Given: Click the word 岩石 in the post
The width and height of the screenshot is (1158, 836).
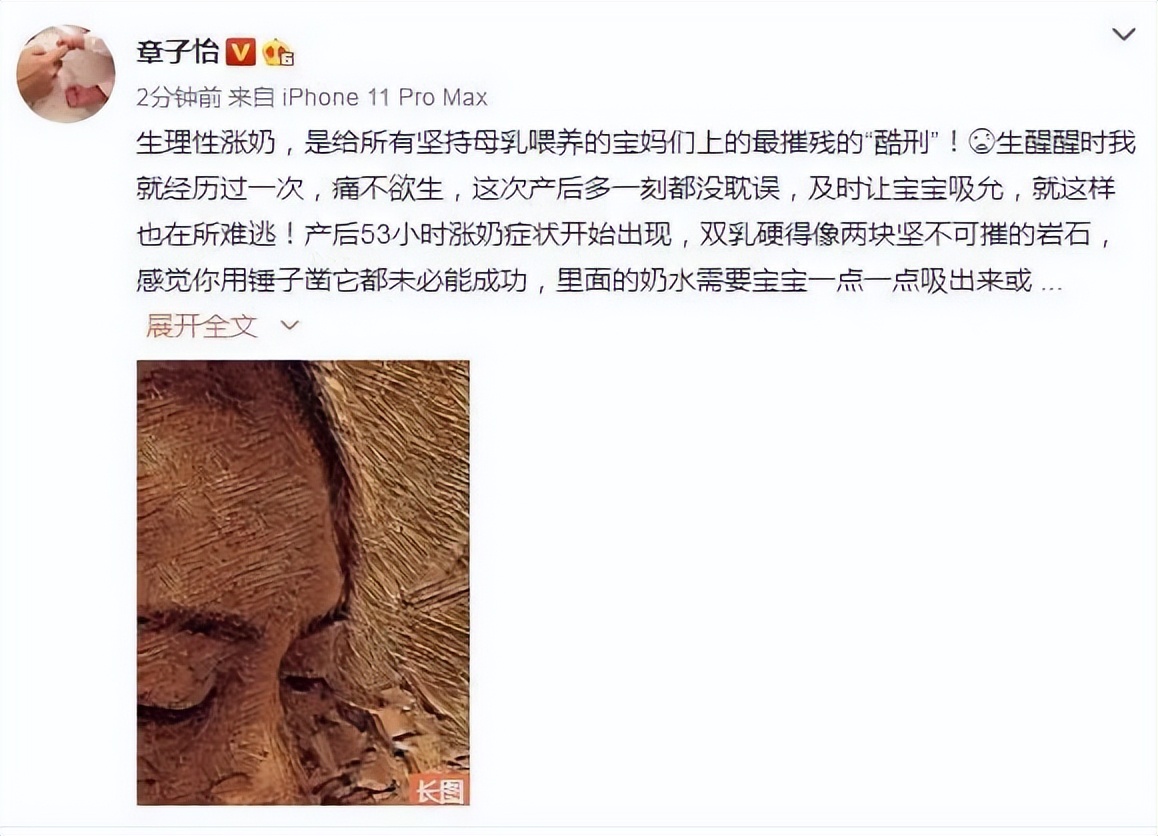Looking at the screenshot, I should tap(1062, 235).
